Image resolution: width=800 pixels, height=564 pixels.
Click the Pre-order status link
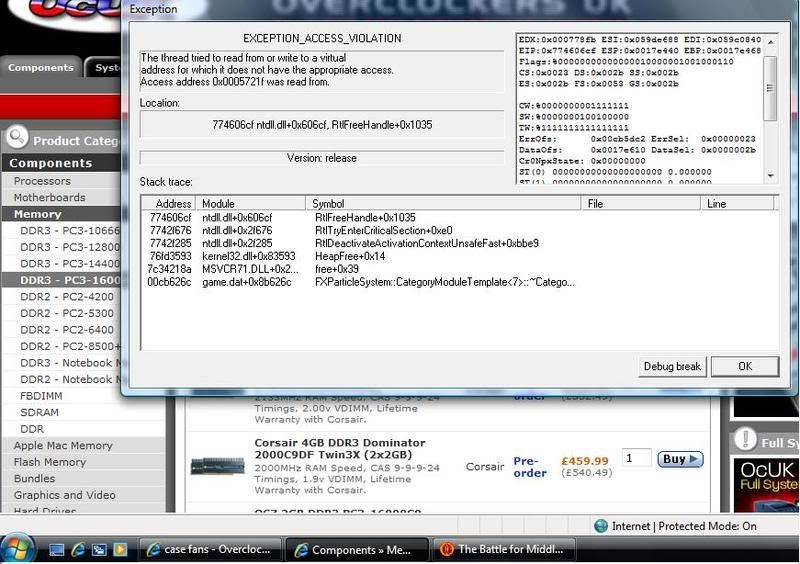click(x=530, y=467)
